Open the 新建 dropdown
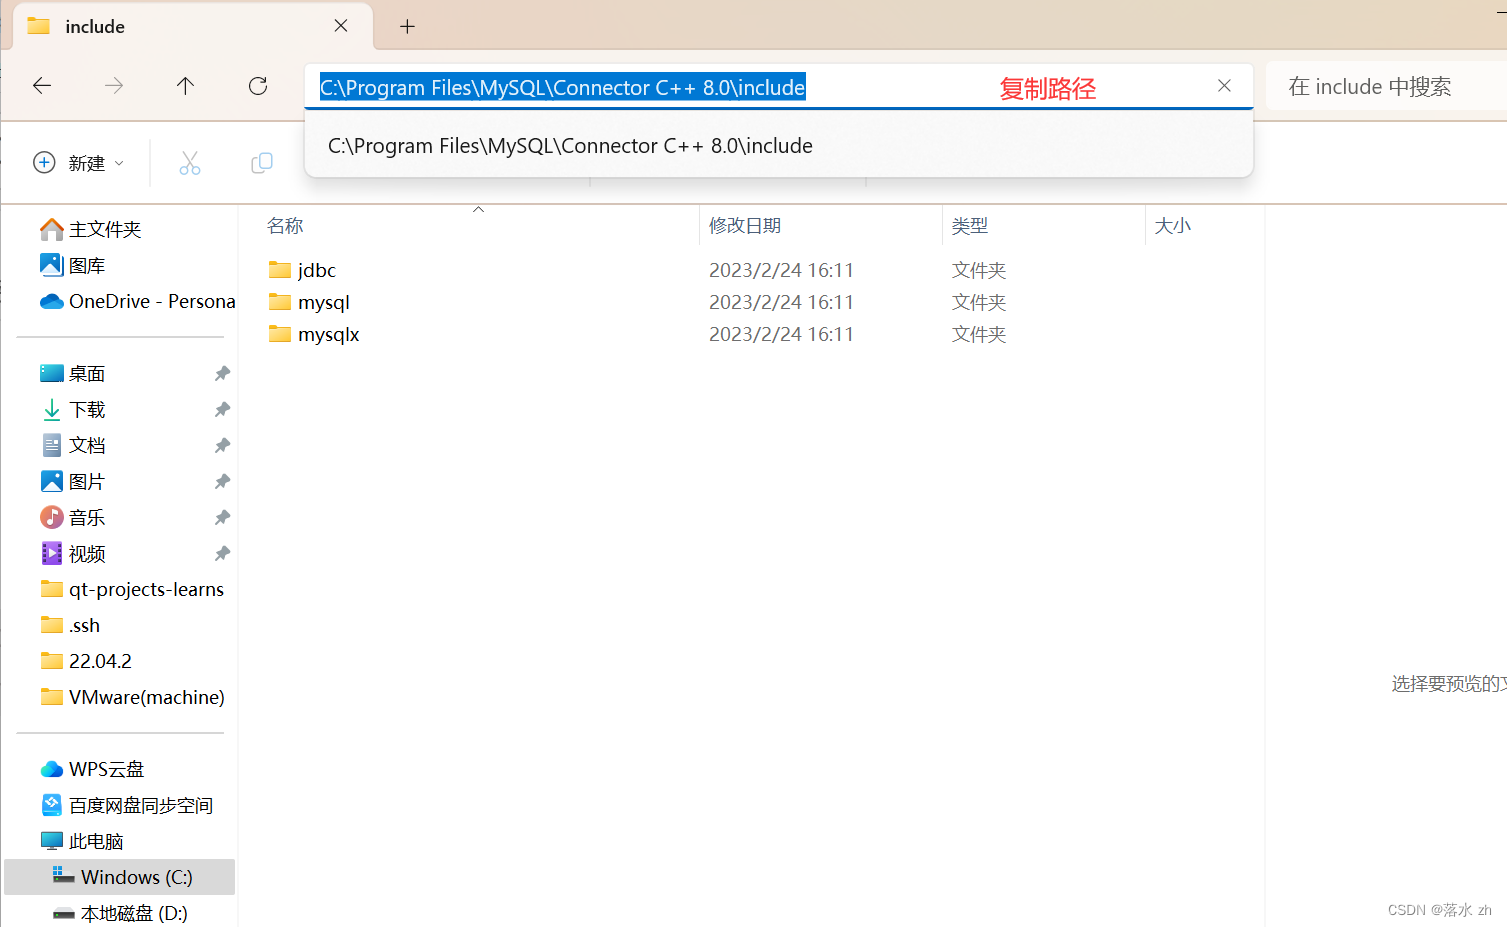1507x927 pixels. [x=78, y=162]
